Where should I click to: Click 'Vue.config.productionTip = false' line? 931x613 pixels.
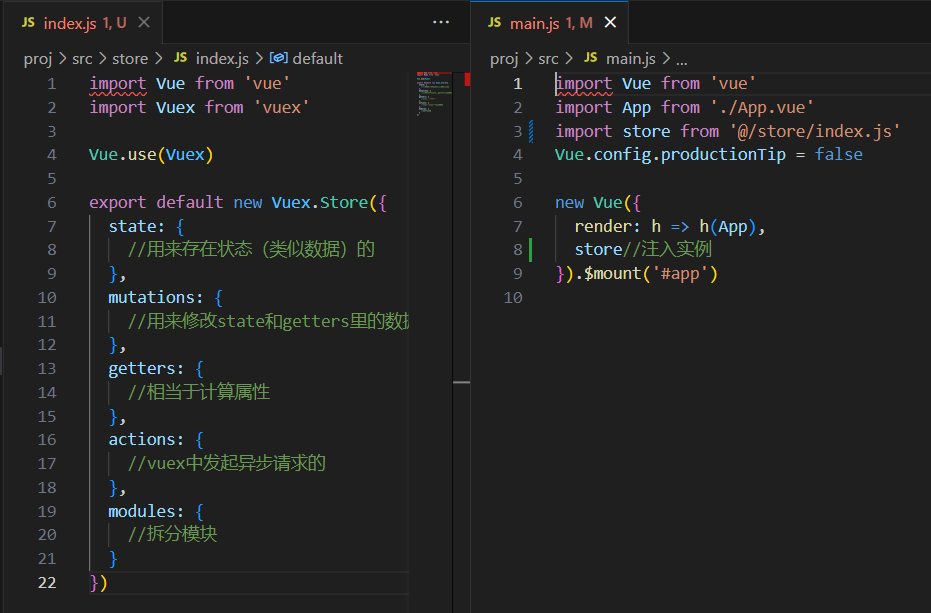tap(708, 155)
